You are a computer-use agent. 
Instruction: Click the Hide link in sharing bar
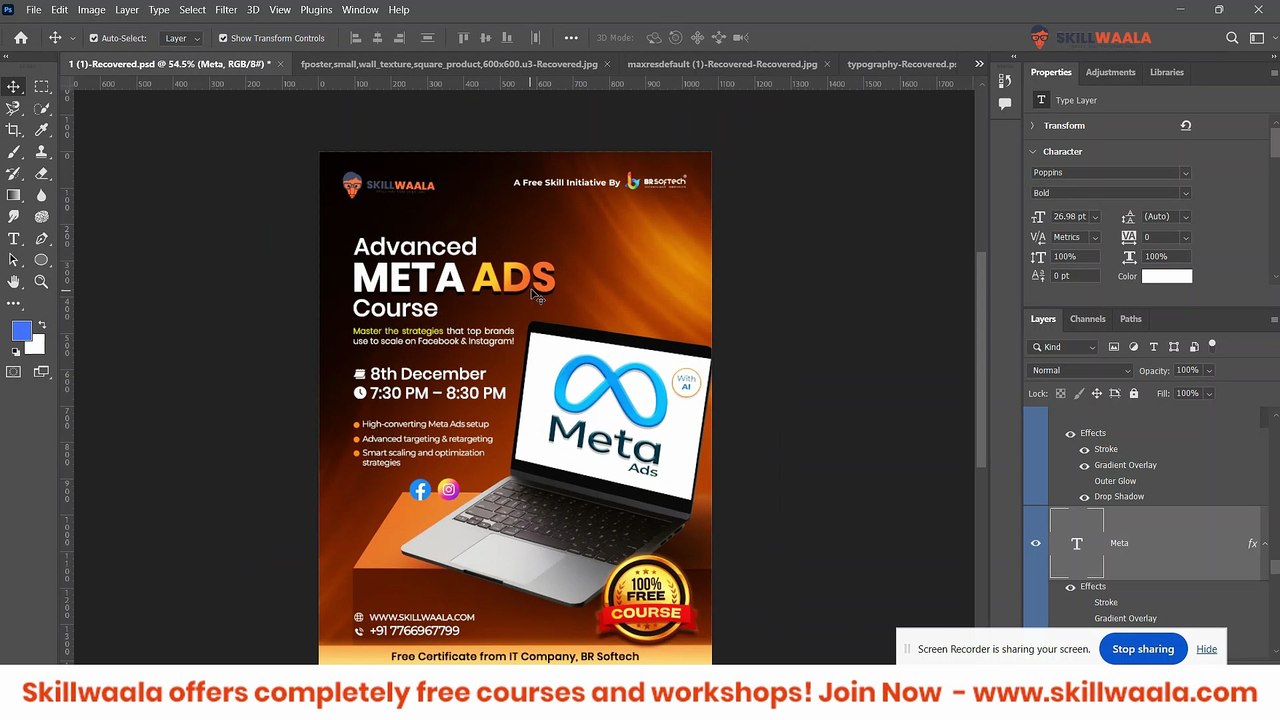pos(1206,649)
